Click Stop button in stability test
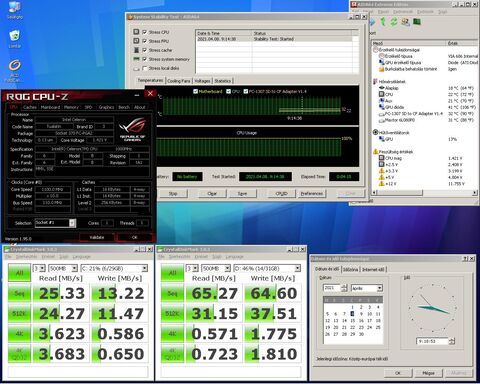Viewport: 480px width, 384px height. (x=173, y=194)
